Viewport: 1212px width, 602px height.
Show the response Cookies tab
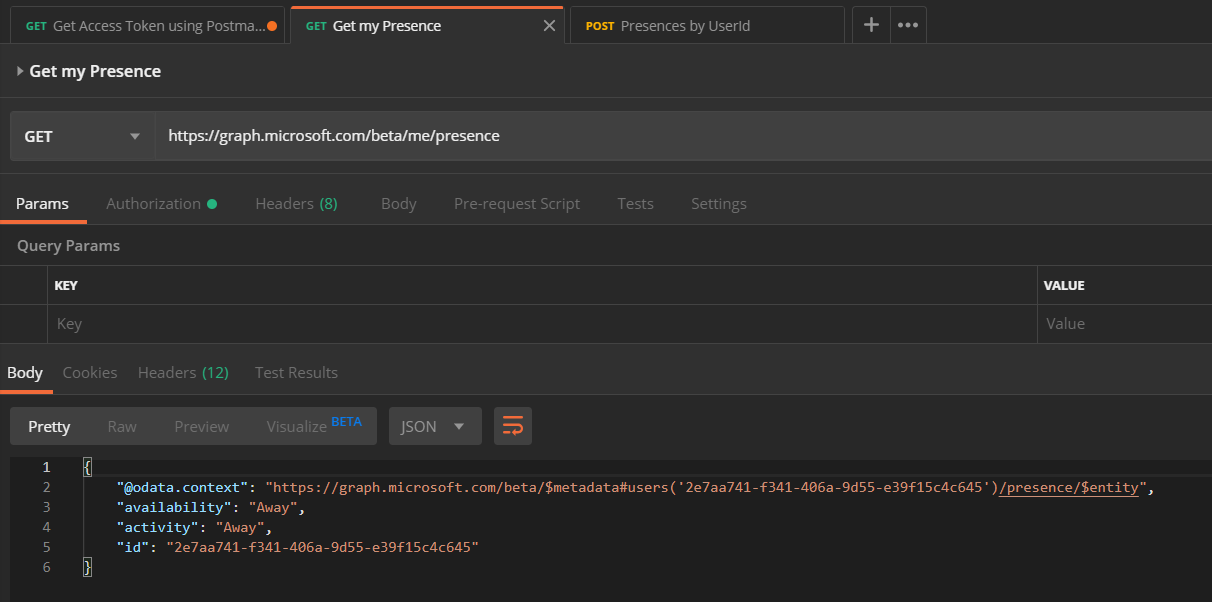pyautogui.click(x=90, y=372)
